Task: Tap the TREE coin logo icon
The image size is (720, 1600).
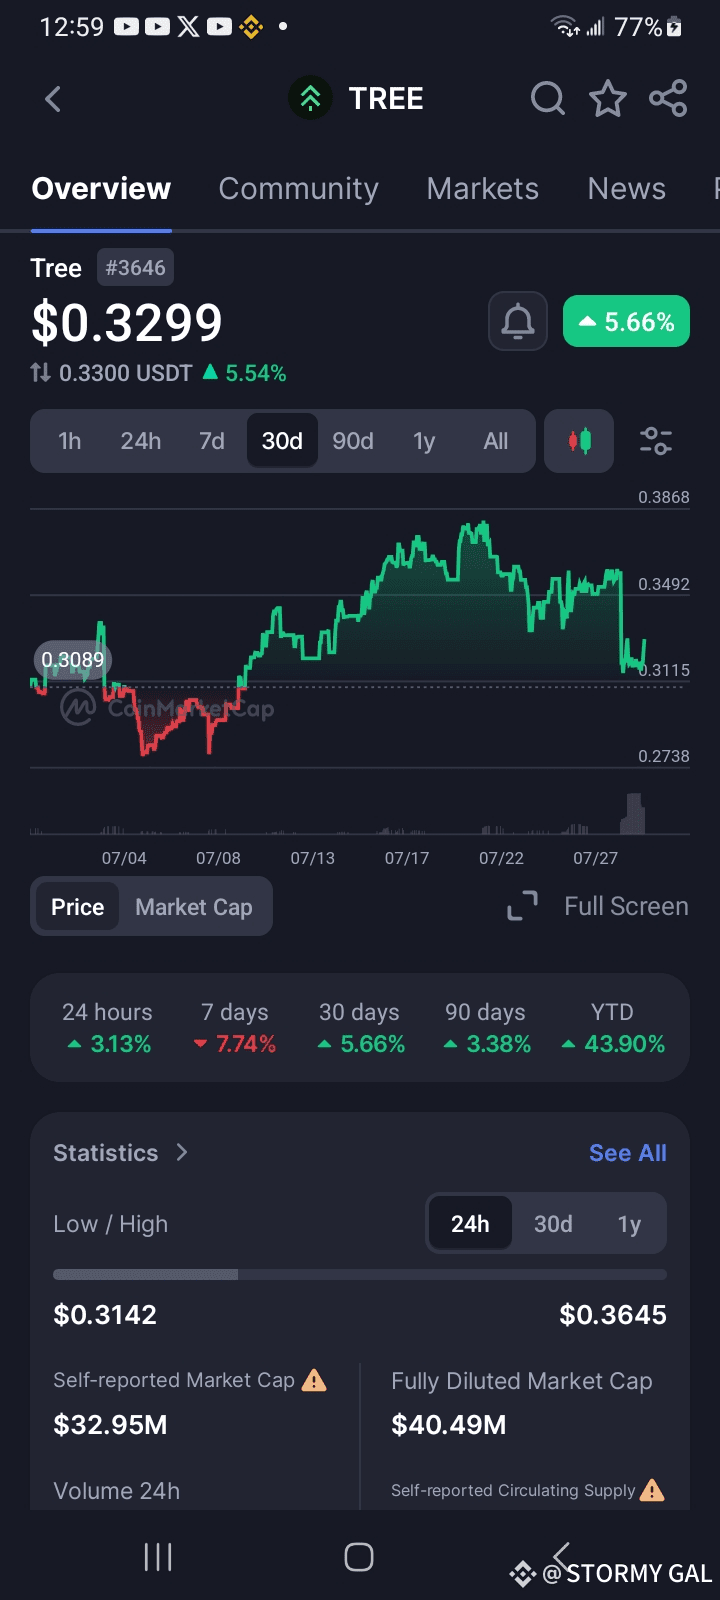Action: (x=310, y=99)
